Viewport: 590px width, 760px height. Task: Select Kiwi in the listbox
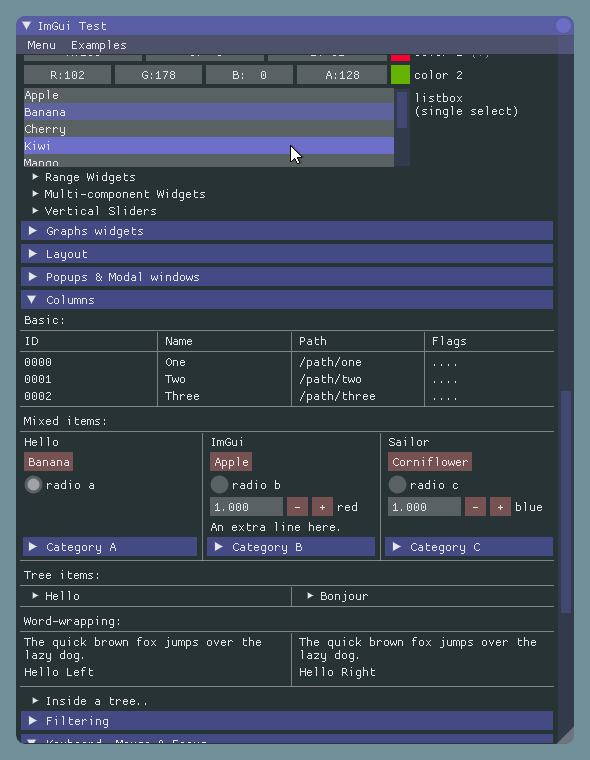[x=209, y=146]
